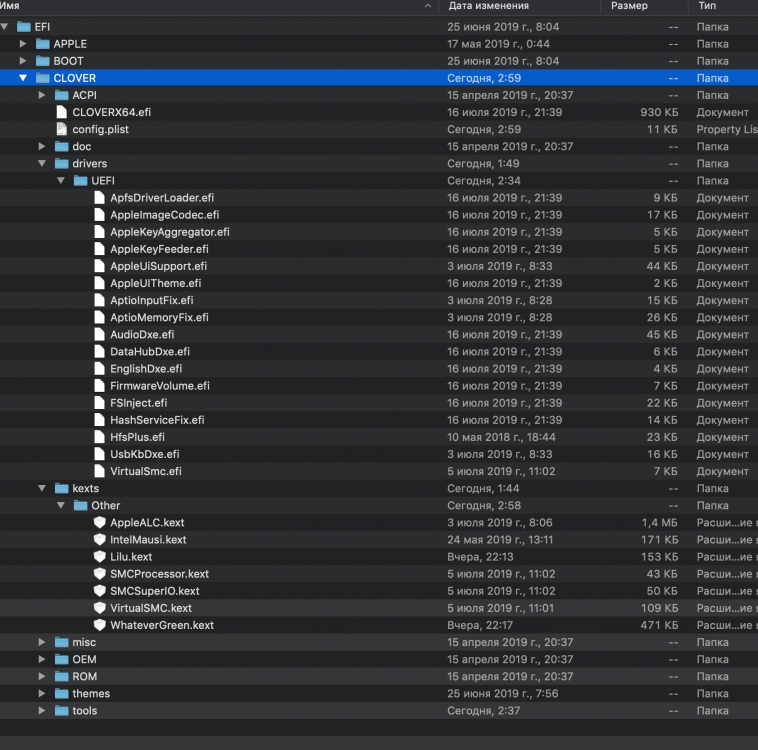Image resolution: width=758 pixels, height=750 pixels.
Task: Click the CLOVER folder icon
Action: coord(43,78)
